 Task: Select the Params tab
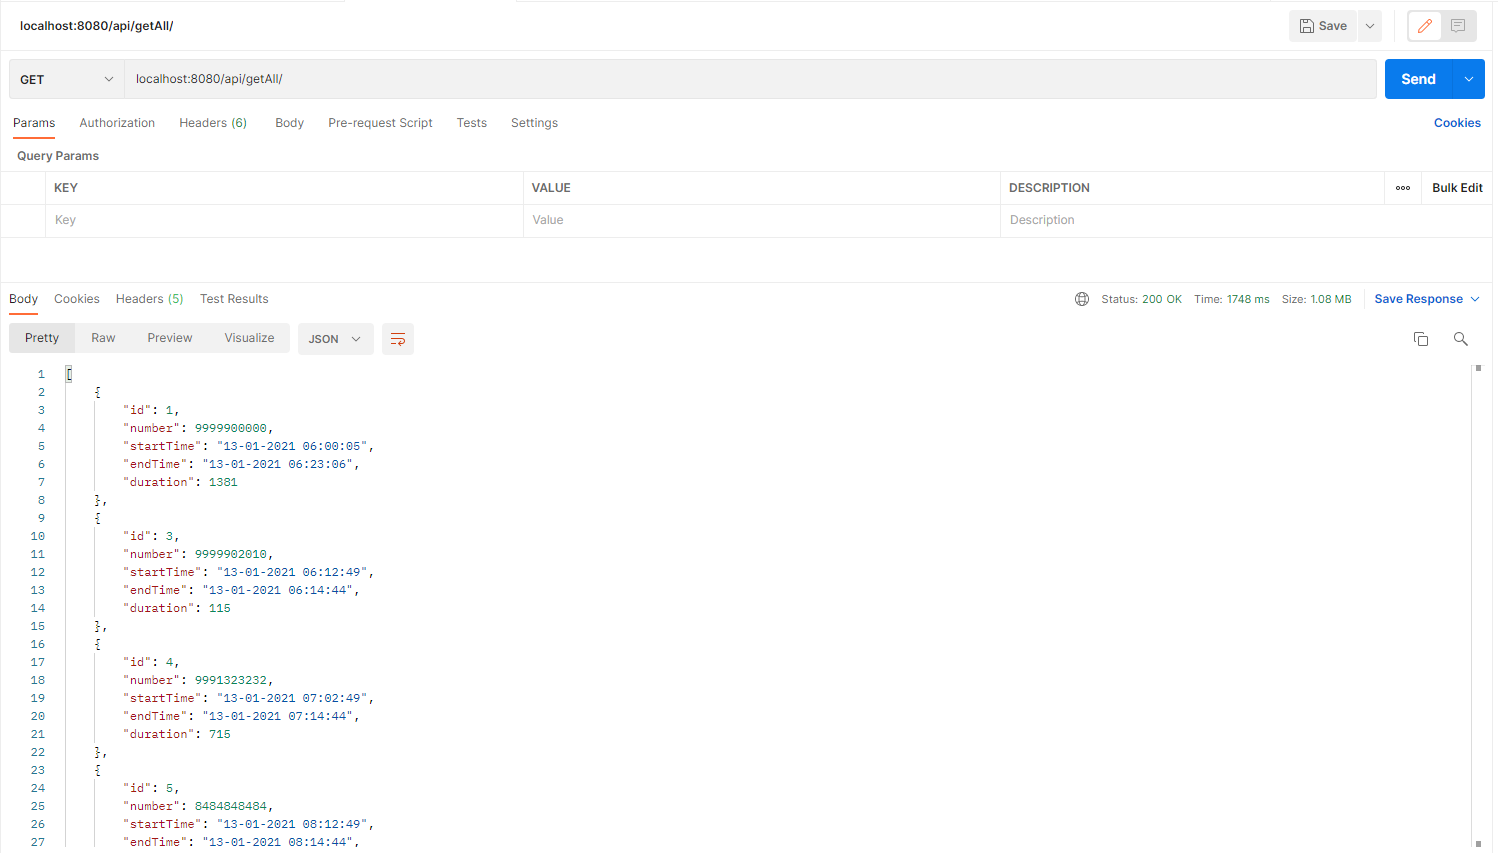34,123
